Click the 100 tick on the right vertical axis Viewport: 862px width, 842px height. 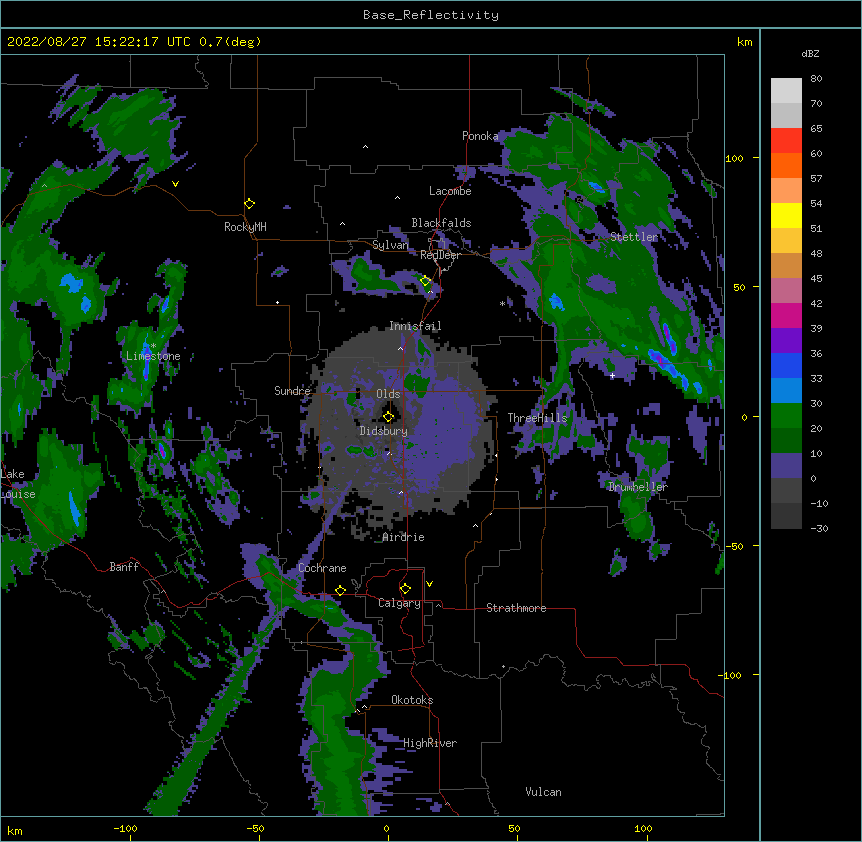[x=734, y=158]
